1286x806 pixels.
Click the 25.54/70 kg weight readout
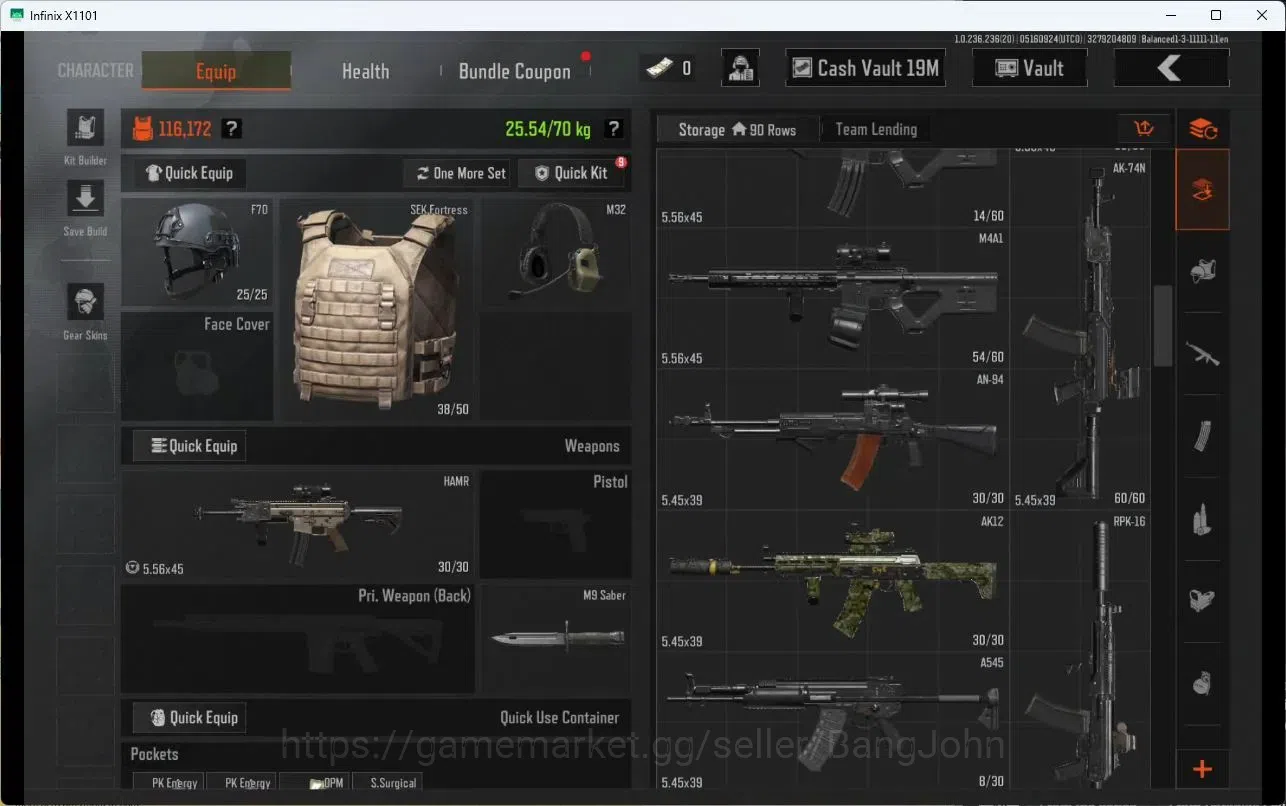coord(548,129)
